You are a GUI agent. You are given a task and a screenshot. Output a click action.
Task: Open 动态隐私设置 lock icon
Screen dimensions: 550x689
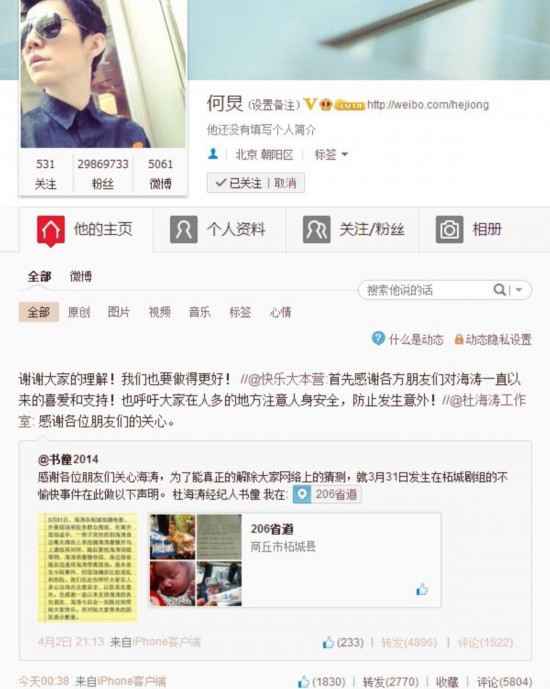click(459, 339)
